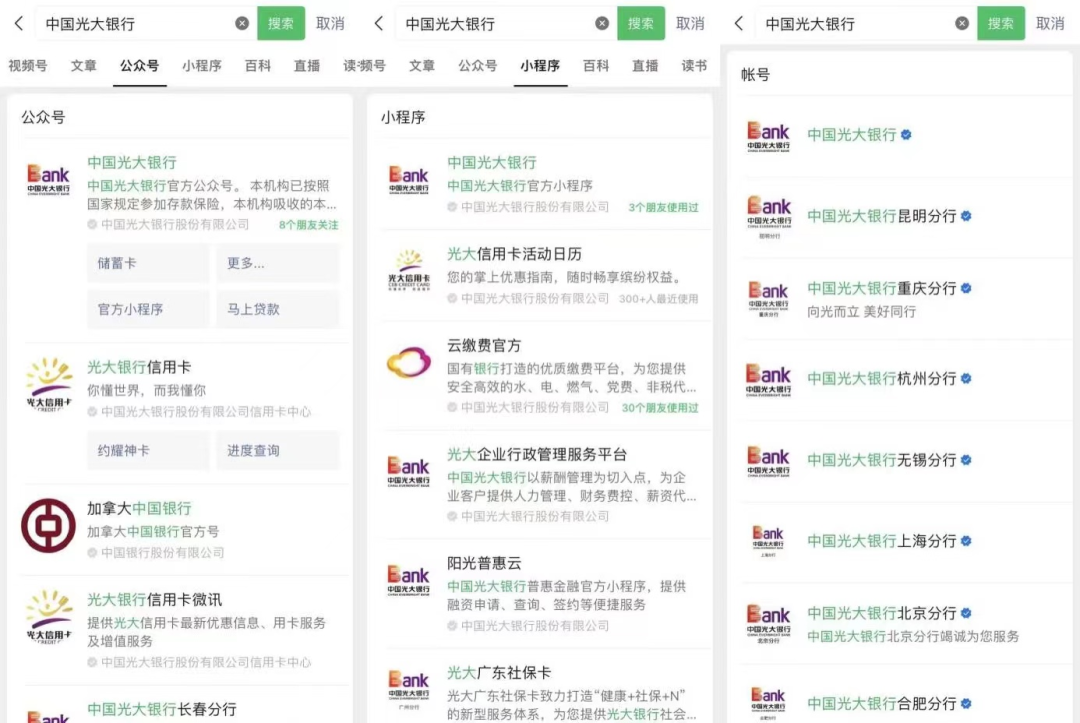Image resolution: width=1080 pixels, height=723 pixels.
Task: Open 中国光大银行 mini program logo in 小程序 list
Action: click(408, 180)
